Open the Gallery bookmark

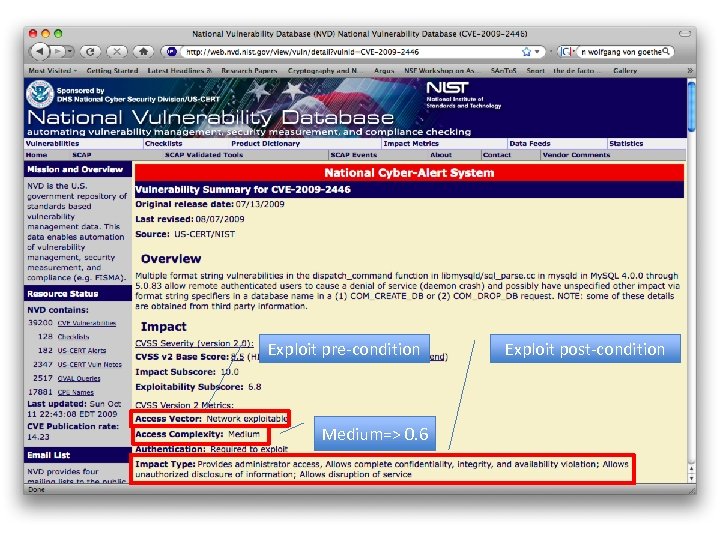click(625, 71)
